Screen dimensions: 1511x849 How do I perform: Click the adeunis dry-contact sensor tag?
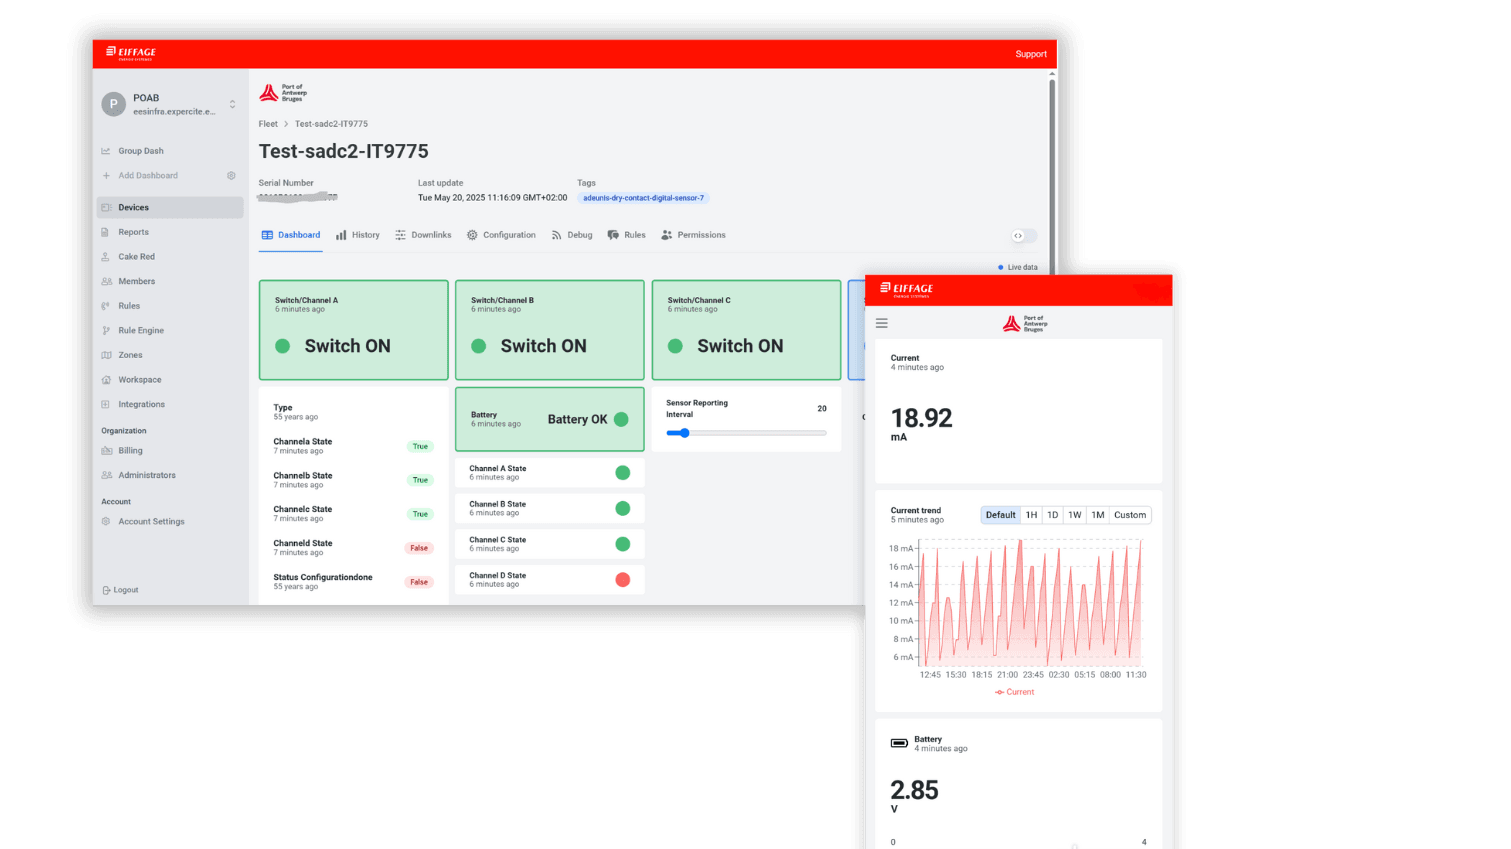(x=644, y=198)
